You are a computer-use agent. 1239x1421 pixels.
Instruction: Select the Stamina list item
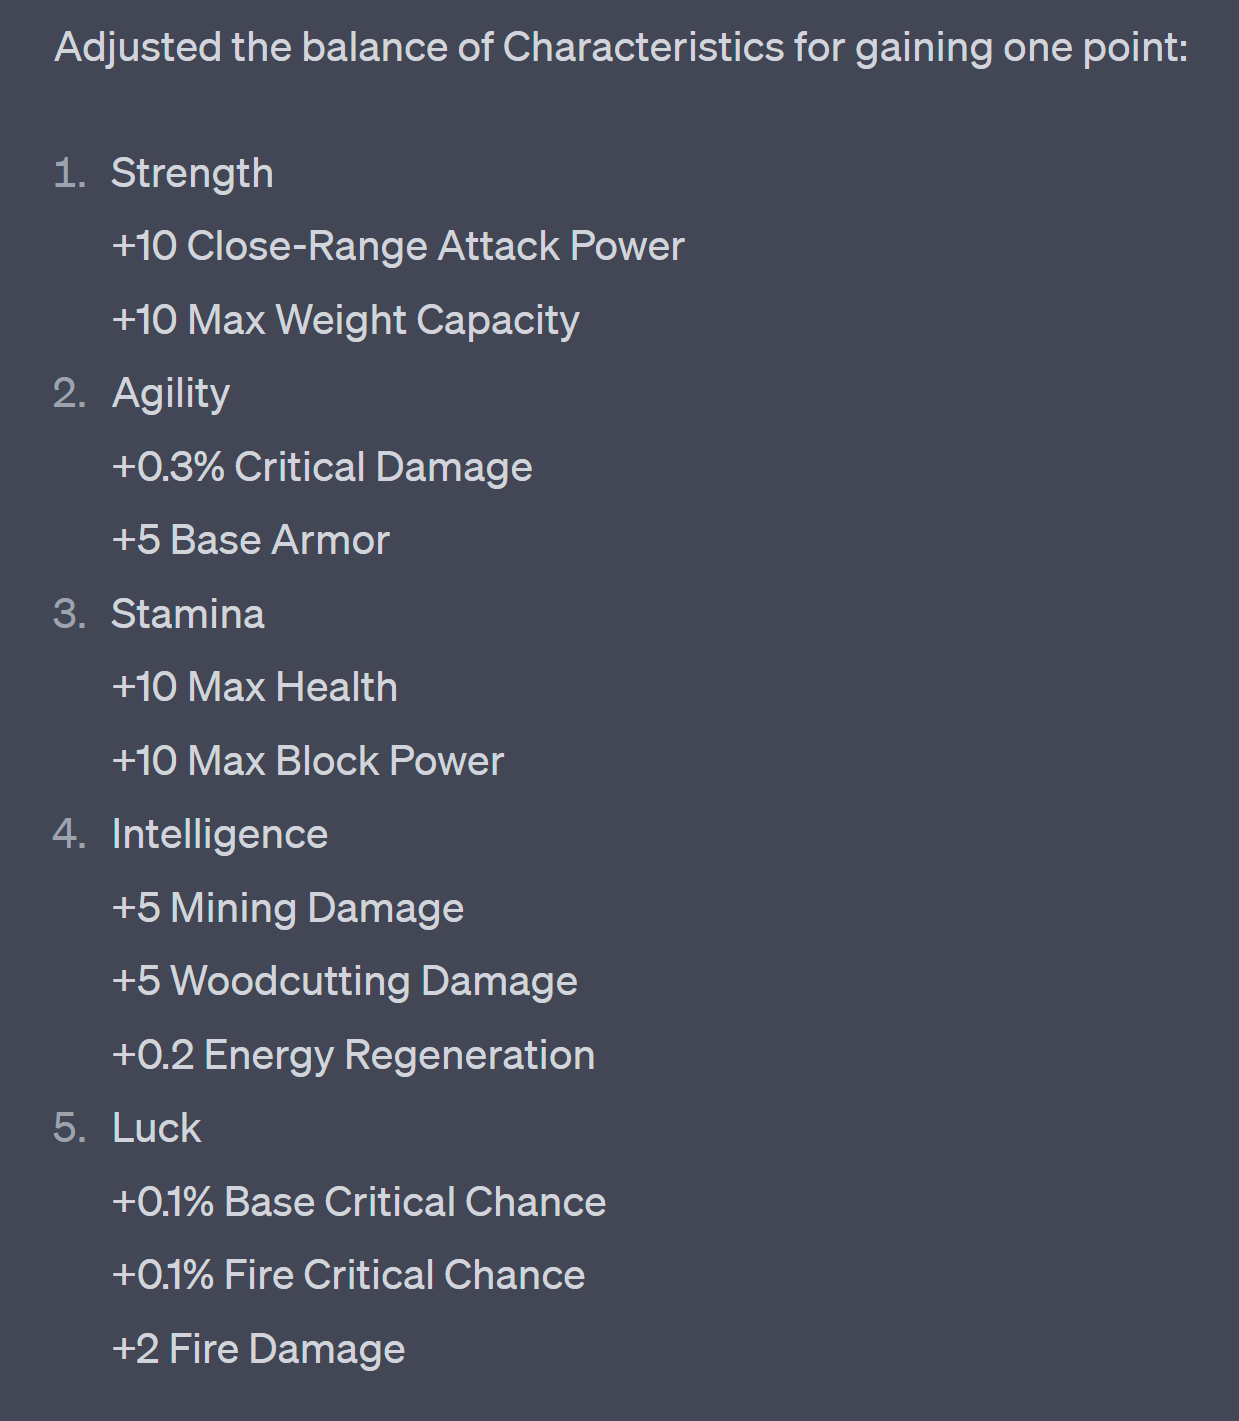(188, 614)
